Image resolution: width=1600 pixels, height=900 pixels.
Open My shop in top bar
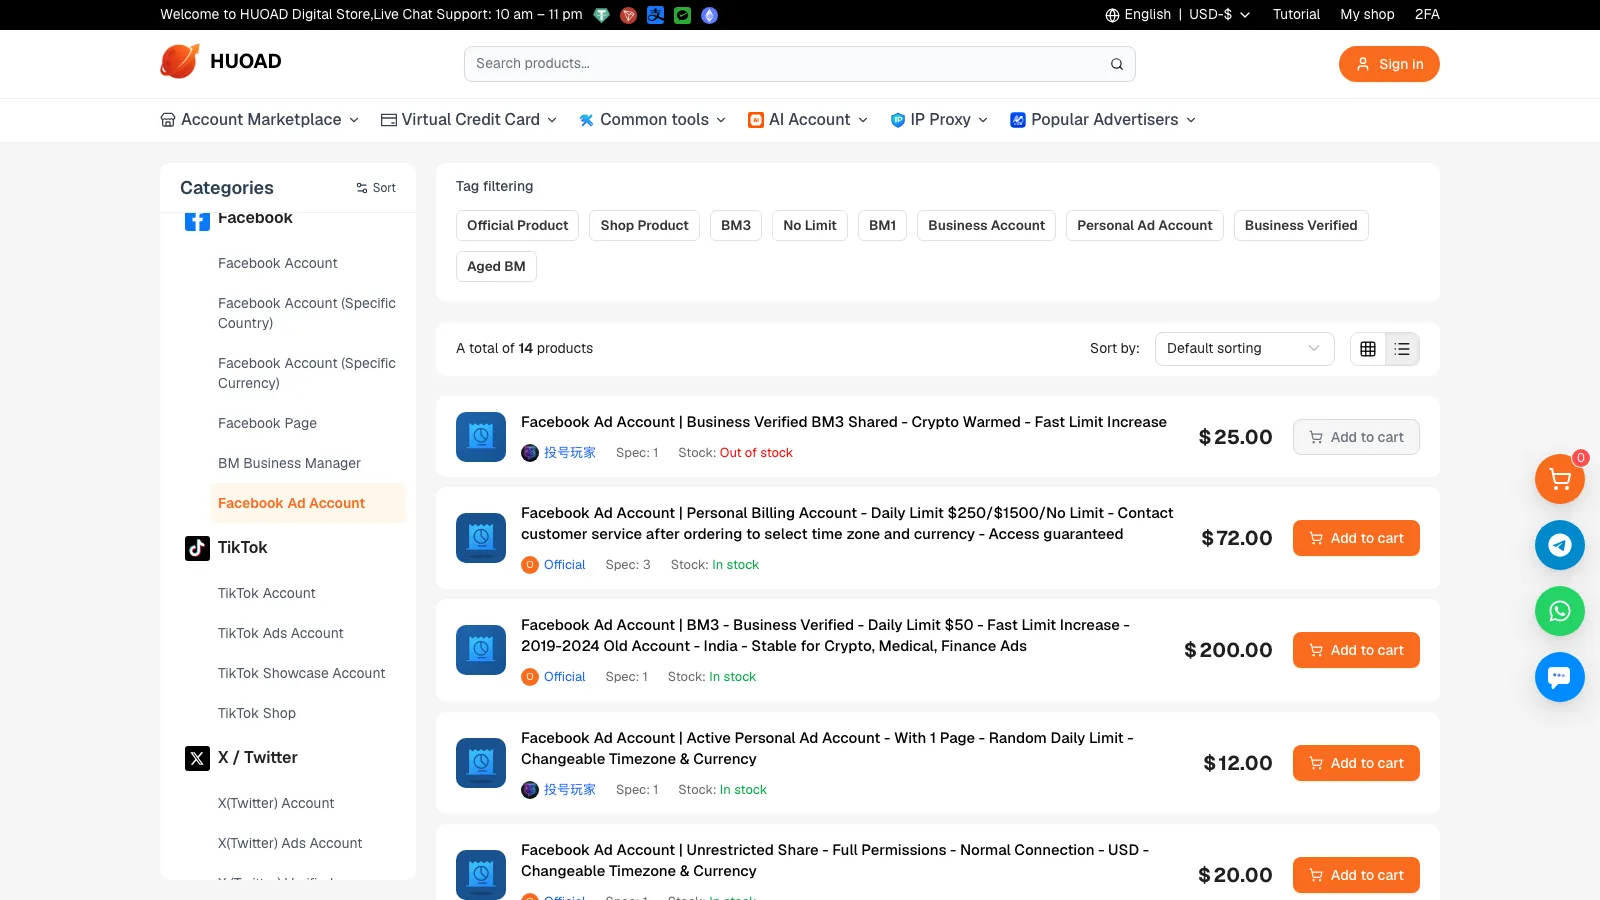[x=1367, y=15]
